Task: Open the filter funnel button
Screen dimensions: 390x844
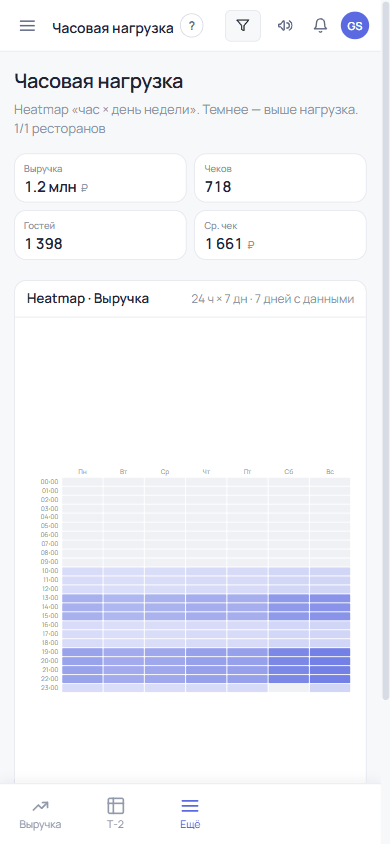Action: tap(243, 26)
